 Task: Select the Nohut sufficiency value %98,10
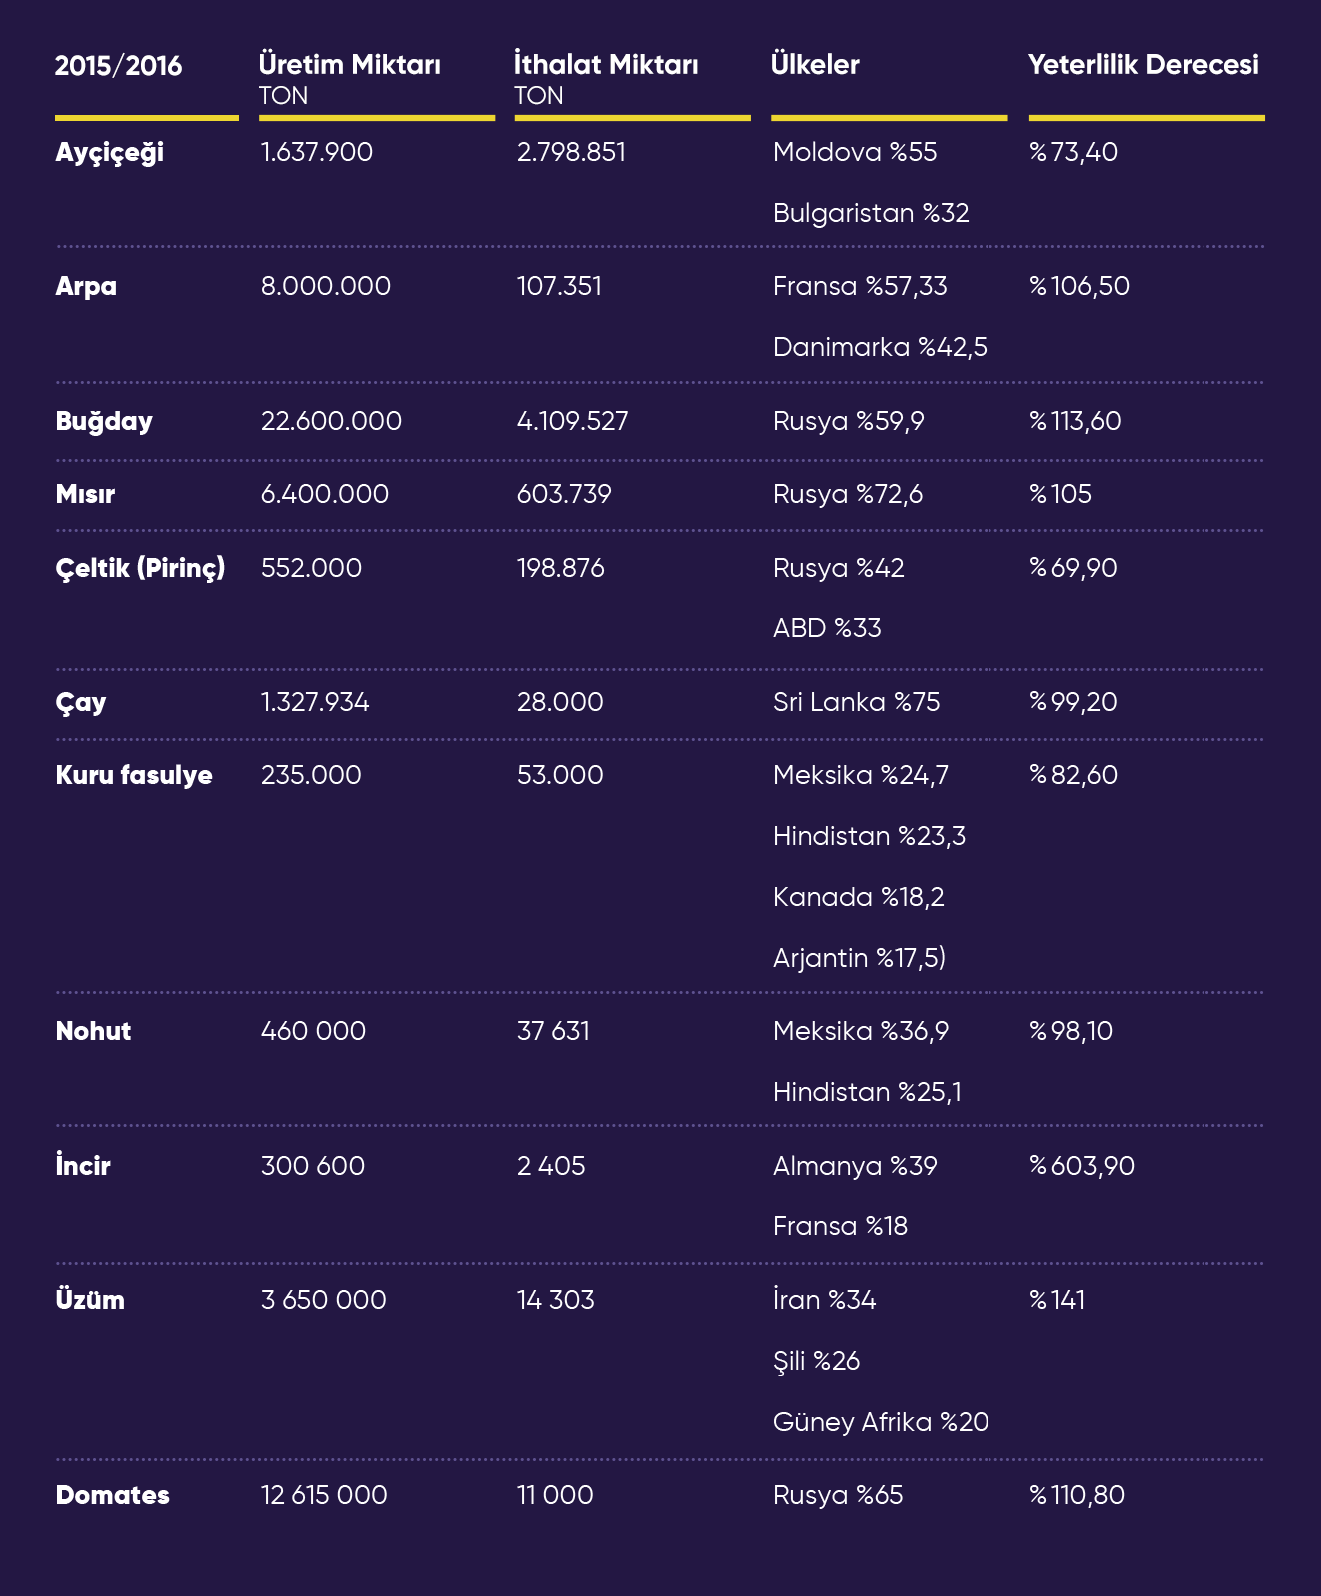point(1071,1031)
